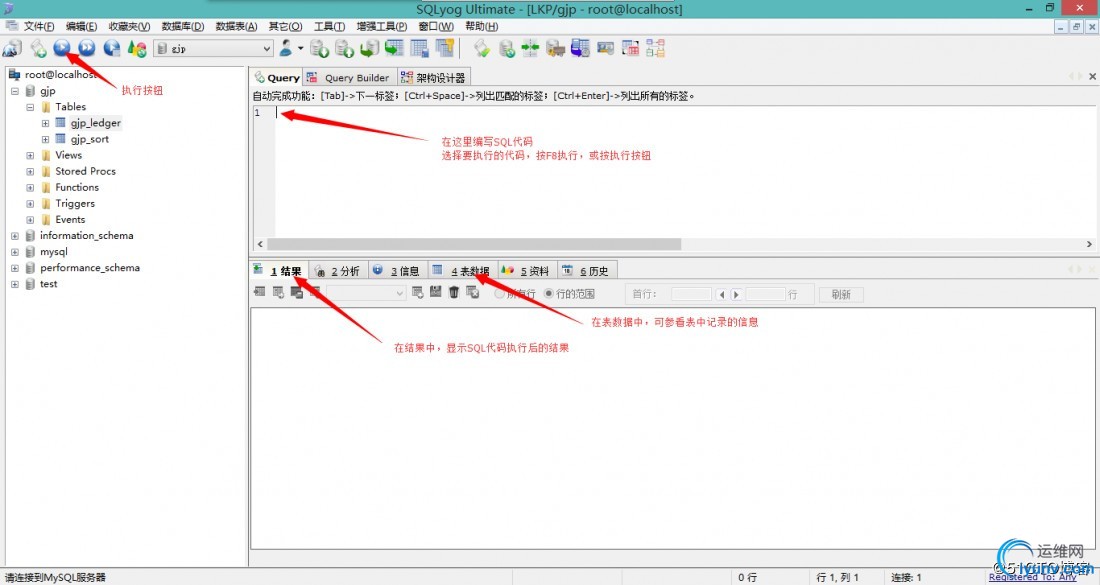
Task: Click the query with green check icon
Action: pos(481,48)
